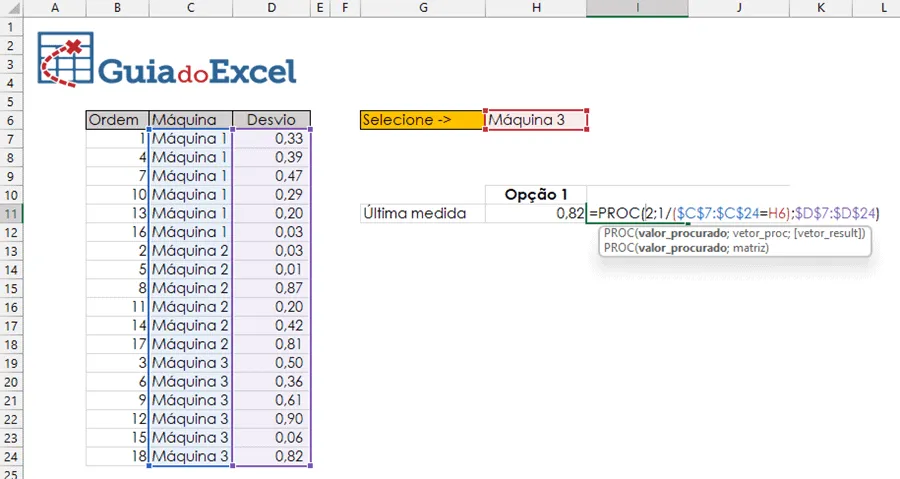Select Ordem cell with value 17
This screenshot has height=479, width=900.
[118, 344]
